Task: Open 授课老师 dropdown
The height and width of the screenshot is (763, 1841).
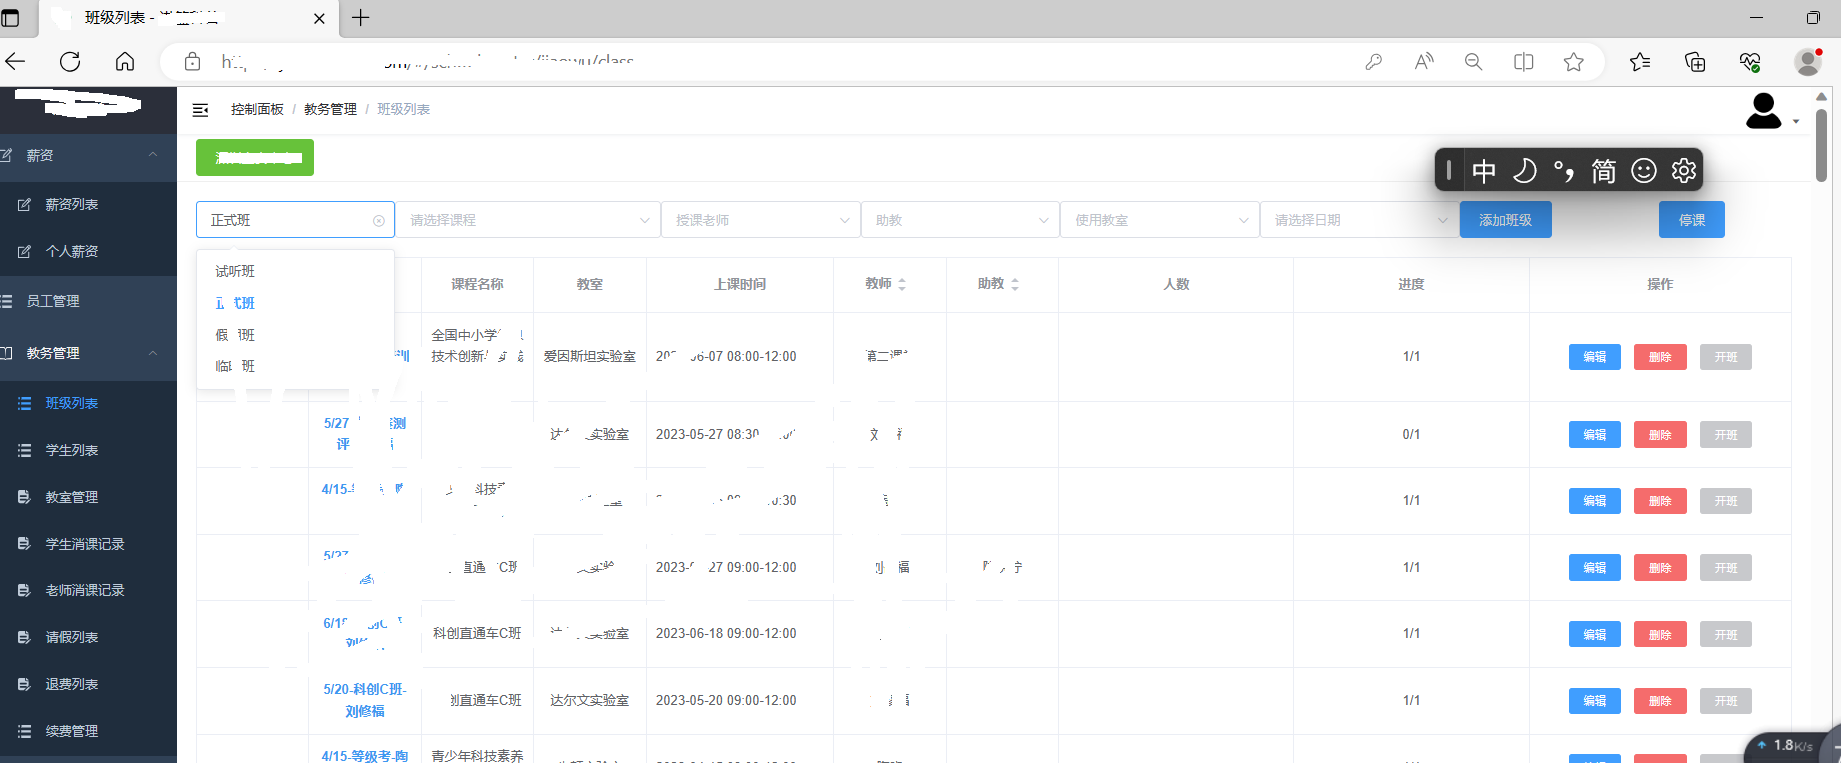Action: tap(760, 220)
